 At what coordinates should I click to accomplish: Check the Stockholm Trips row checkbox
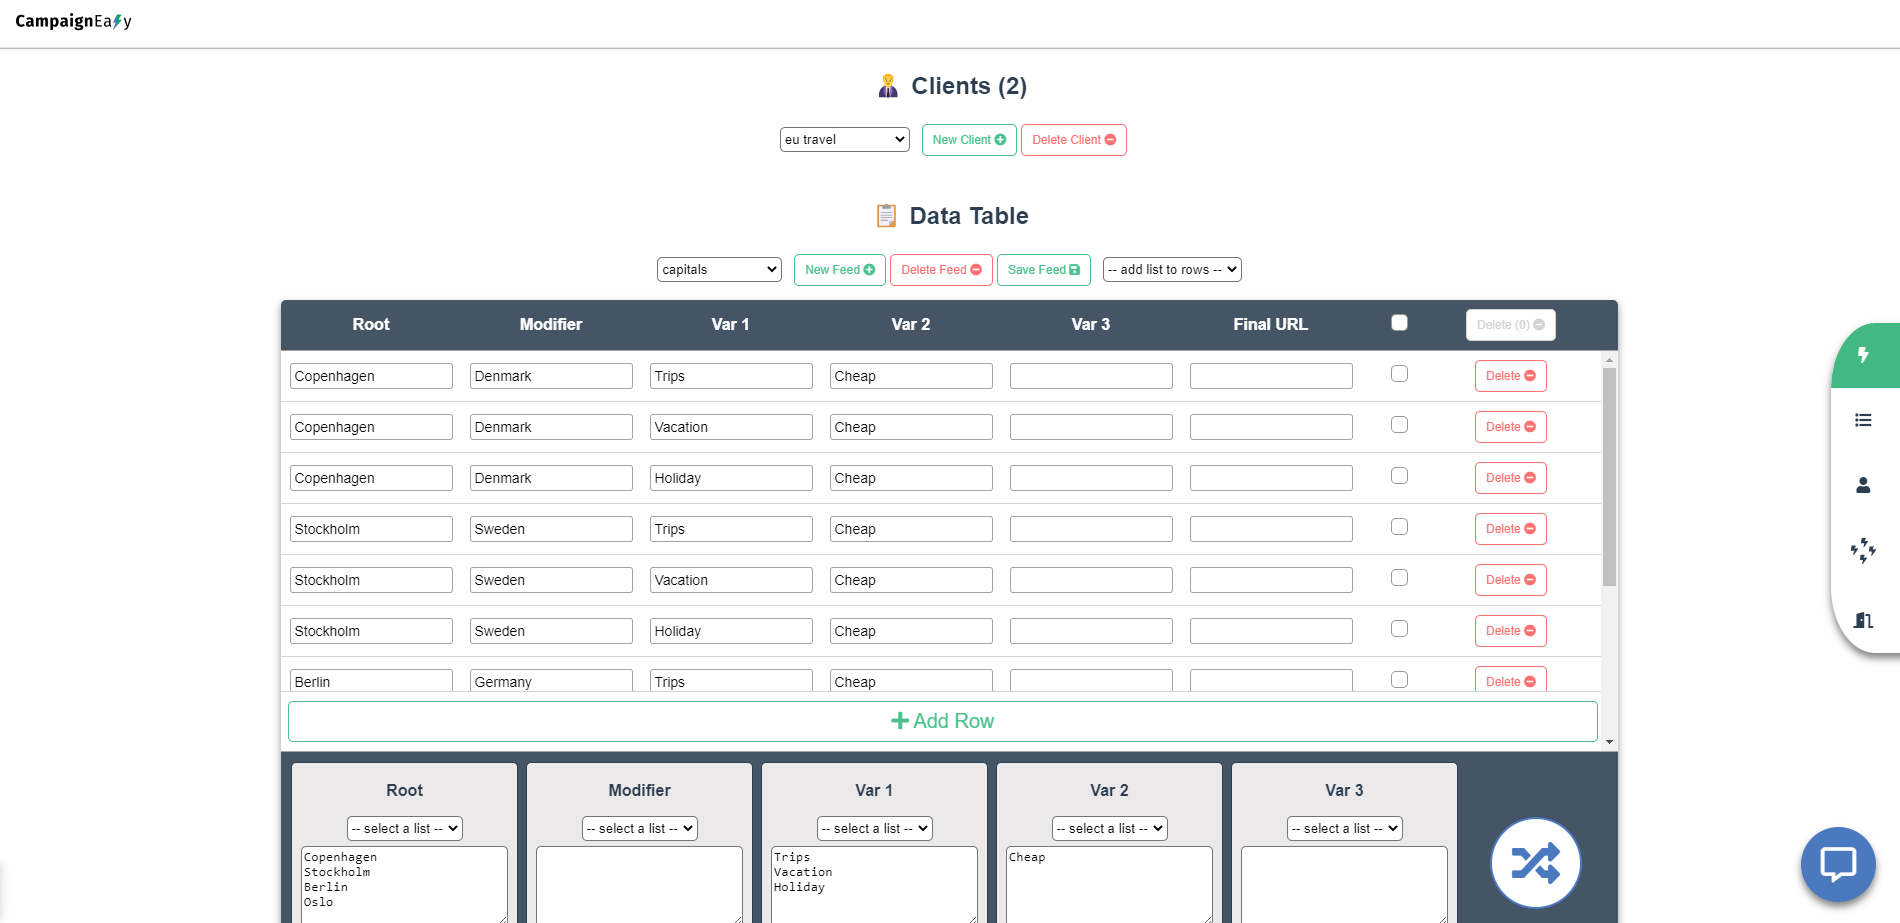coord(1399,527)
